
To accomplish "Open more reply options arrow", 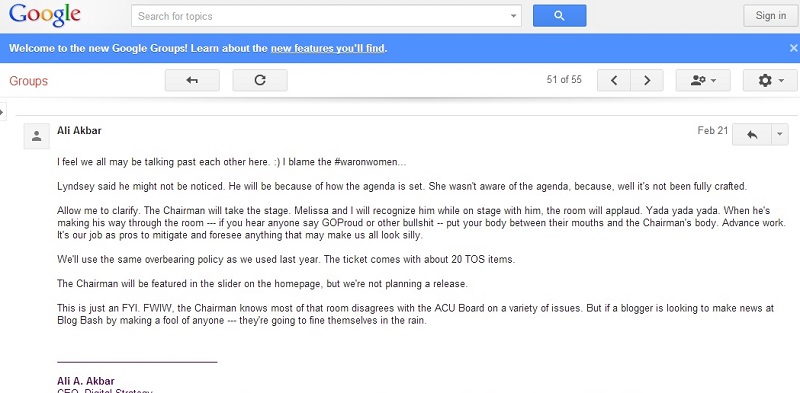I will [780, 135].
